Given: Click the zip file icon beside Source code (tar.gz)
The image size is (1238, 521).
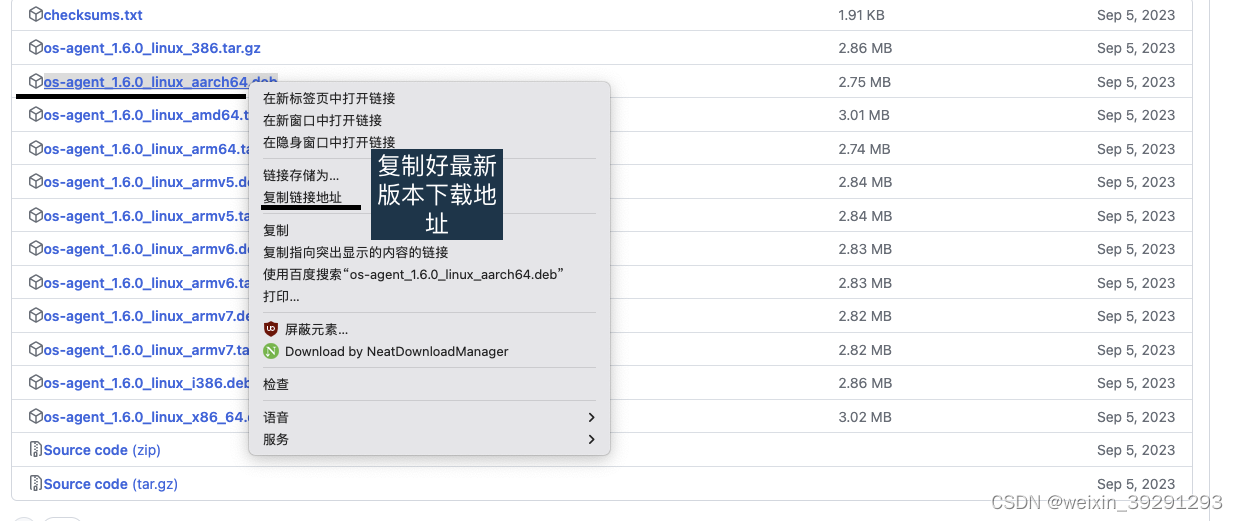Looking at the screenshot, I should (x=36, y=484).
